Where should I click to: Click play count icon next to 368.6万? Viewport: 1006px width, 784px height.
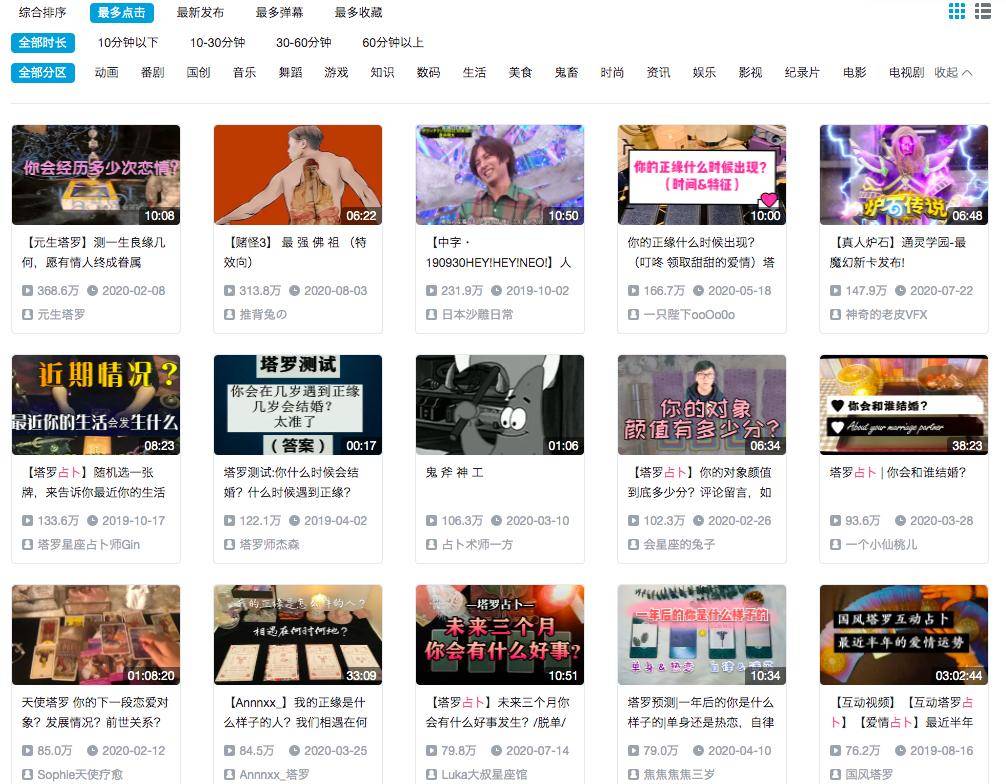coord(28,291)
